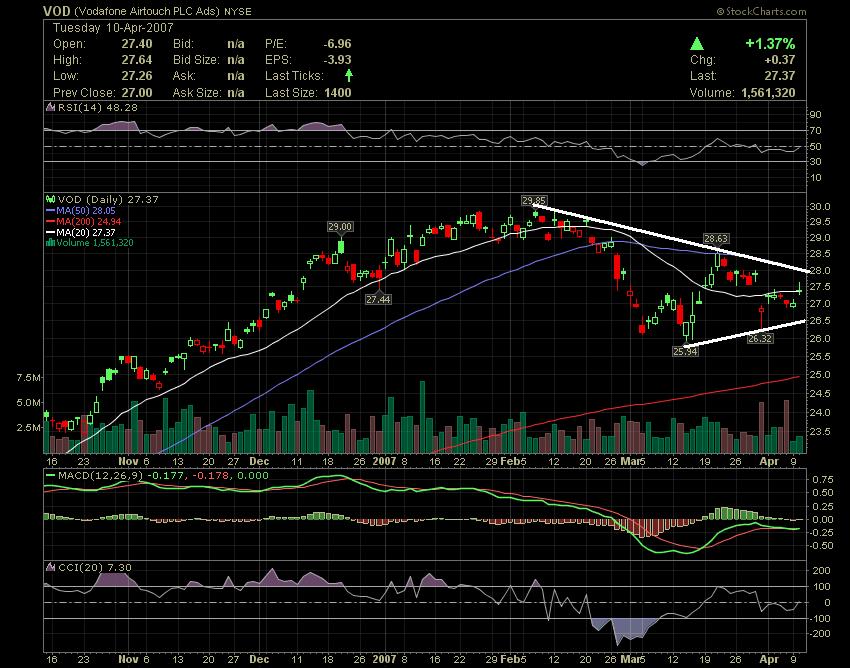Click the 28.63 price annotation

[716, 238]
